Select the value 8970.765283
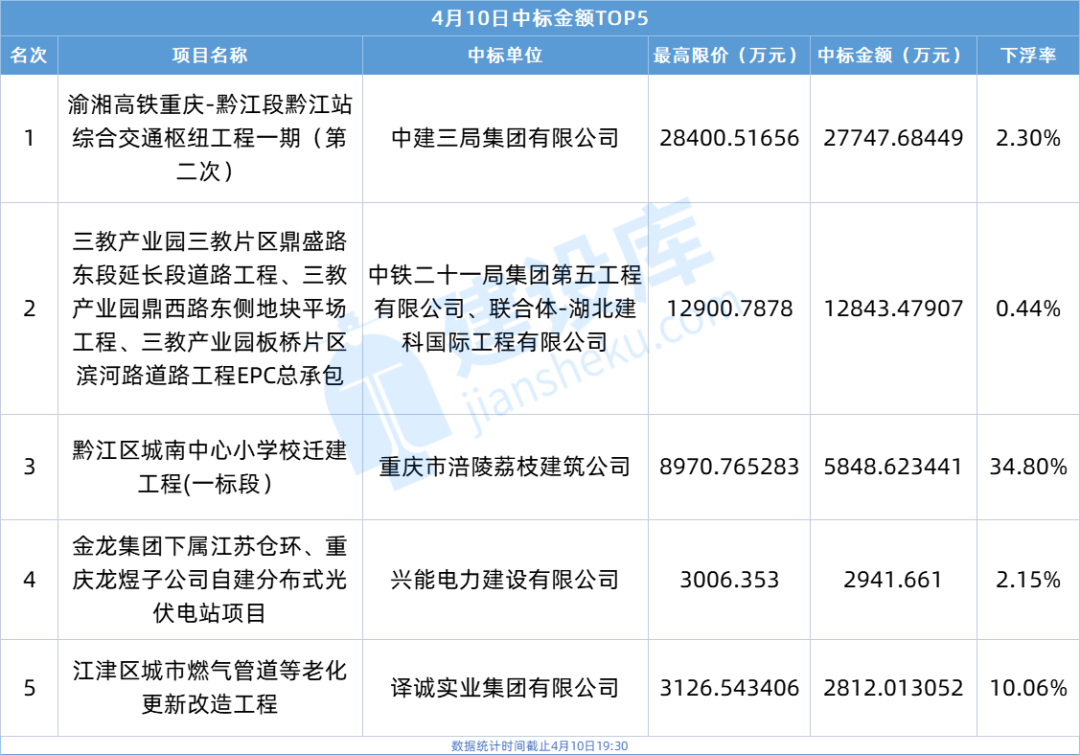This screenshot has height=755, width=1080. click(729, 467)
